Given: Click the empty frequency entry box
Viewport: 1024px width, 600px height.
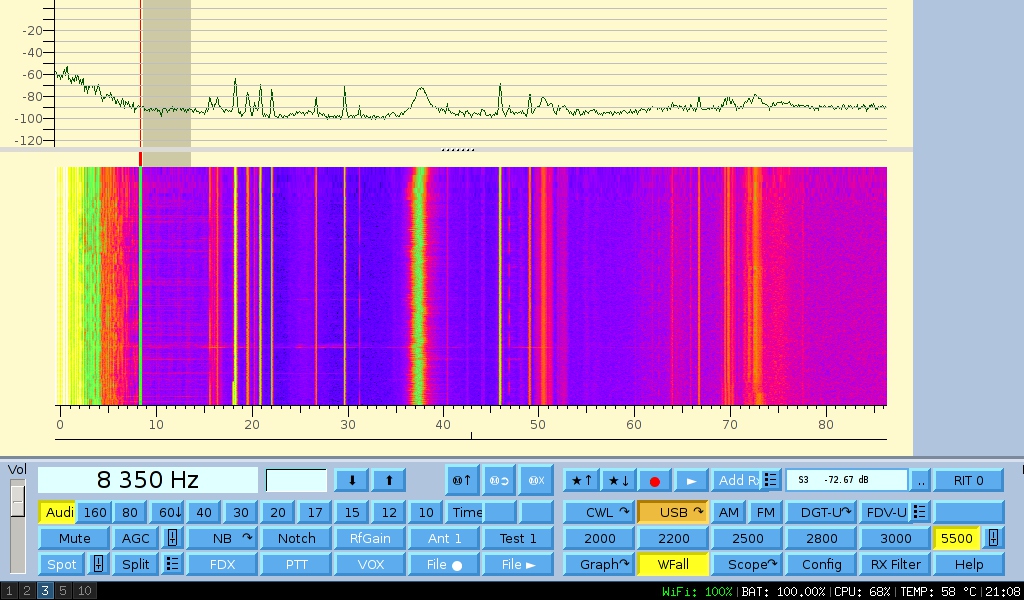Looking at the screenshot, I should (x=296, y=481).
